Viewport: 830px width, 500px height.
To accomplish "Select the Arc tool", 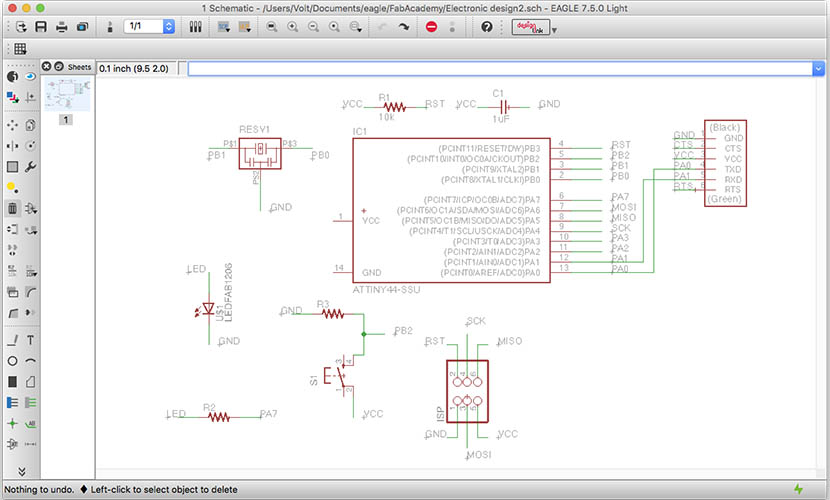I will tap(30, 361).
